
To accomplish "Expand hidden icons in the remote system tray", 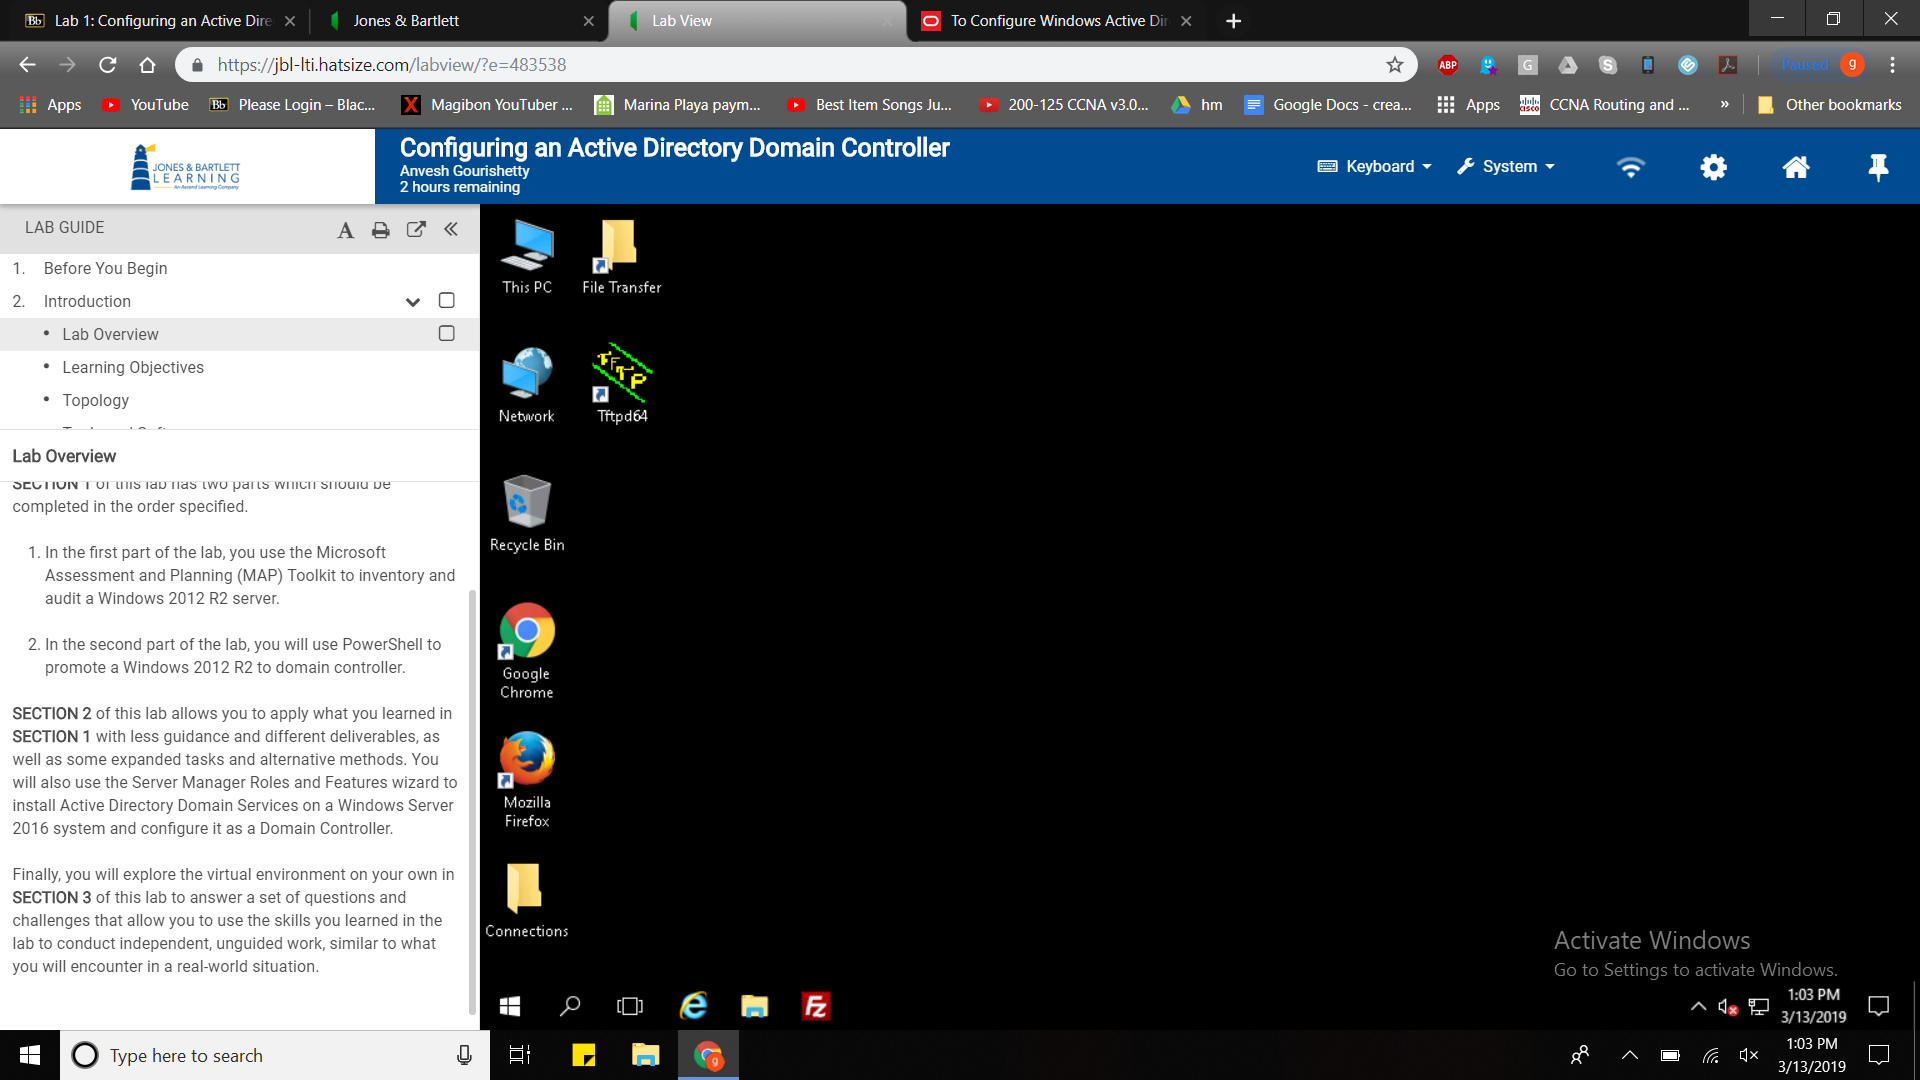I will pyautogui.click(x=1698, y=1006).
